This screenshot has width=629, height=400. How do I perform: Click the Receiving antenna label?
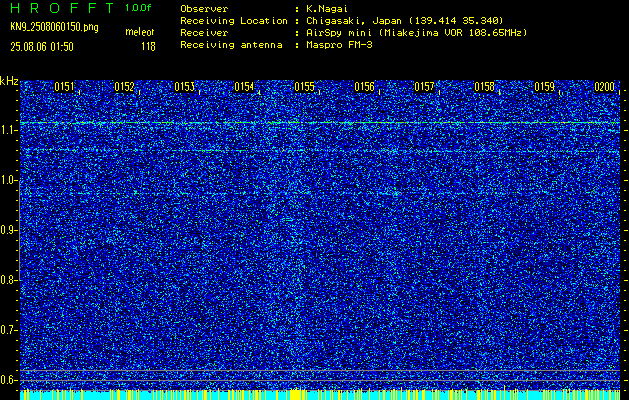(231, 45)
